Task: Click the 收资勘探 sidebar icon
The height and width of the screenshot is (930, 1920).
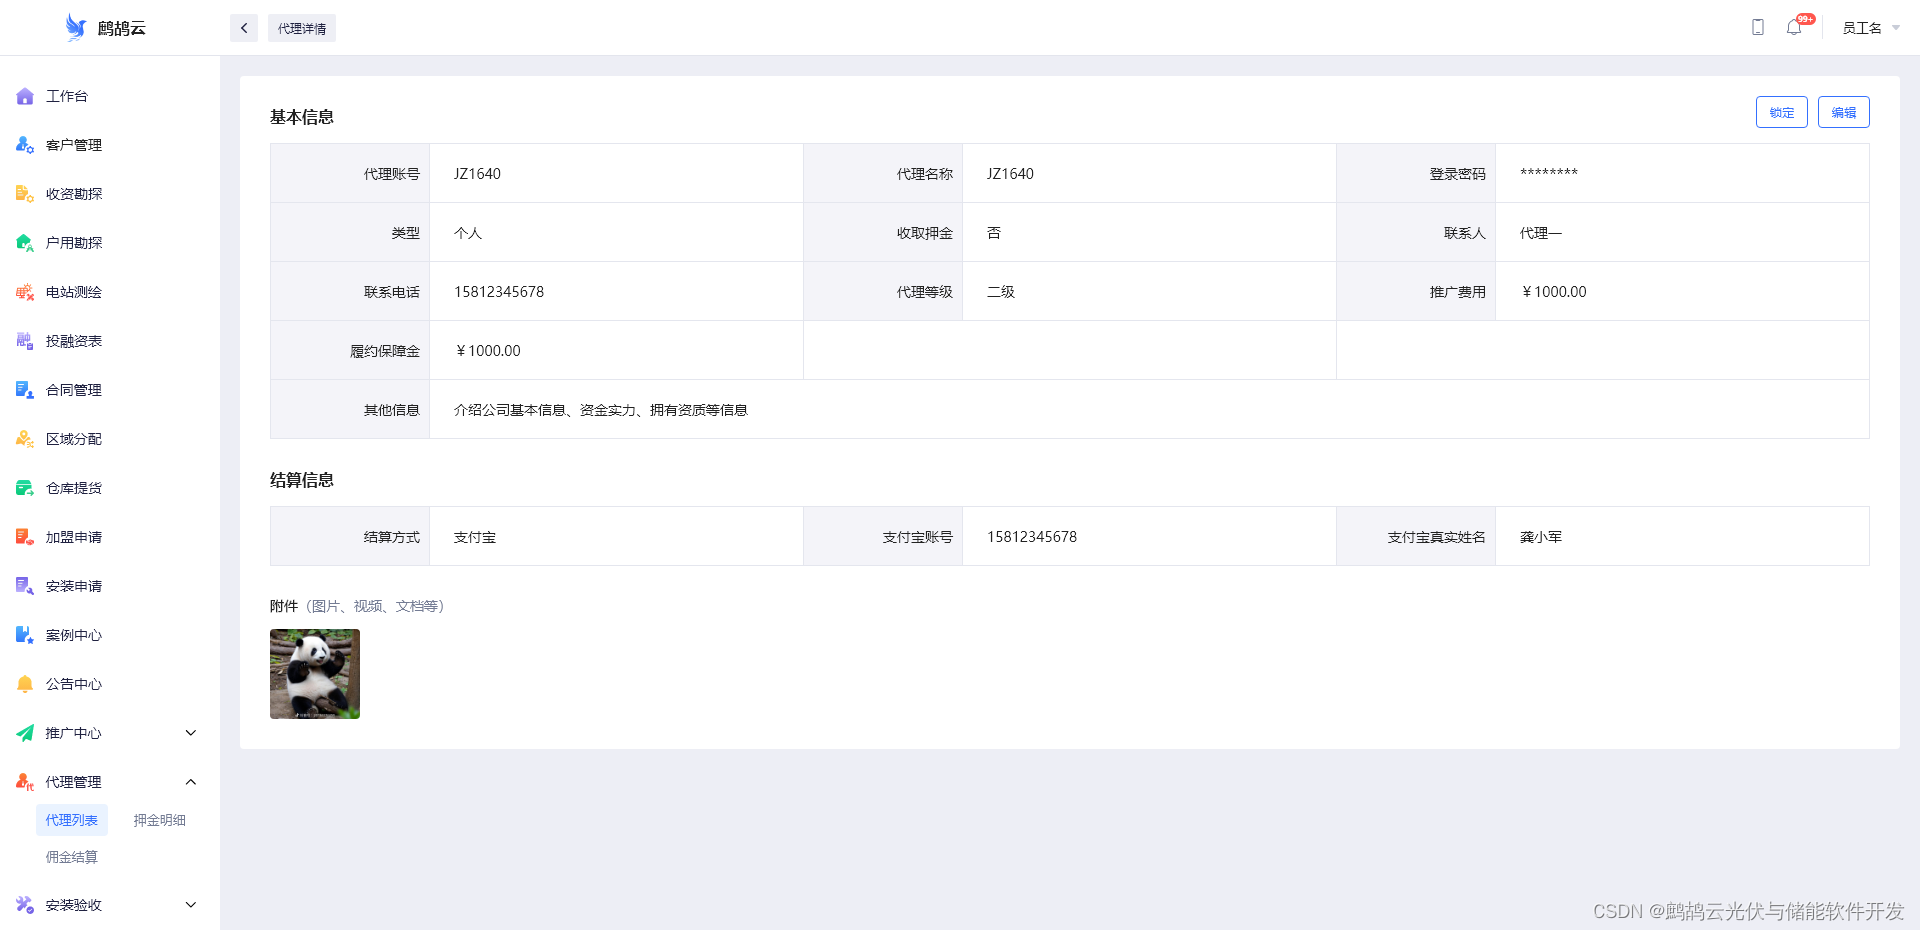Action: pyautogui.click(x=25, y=194)
